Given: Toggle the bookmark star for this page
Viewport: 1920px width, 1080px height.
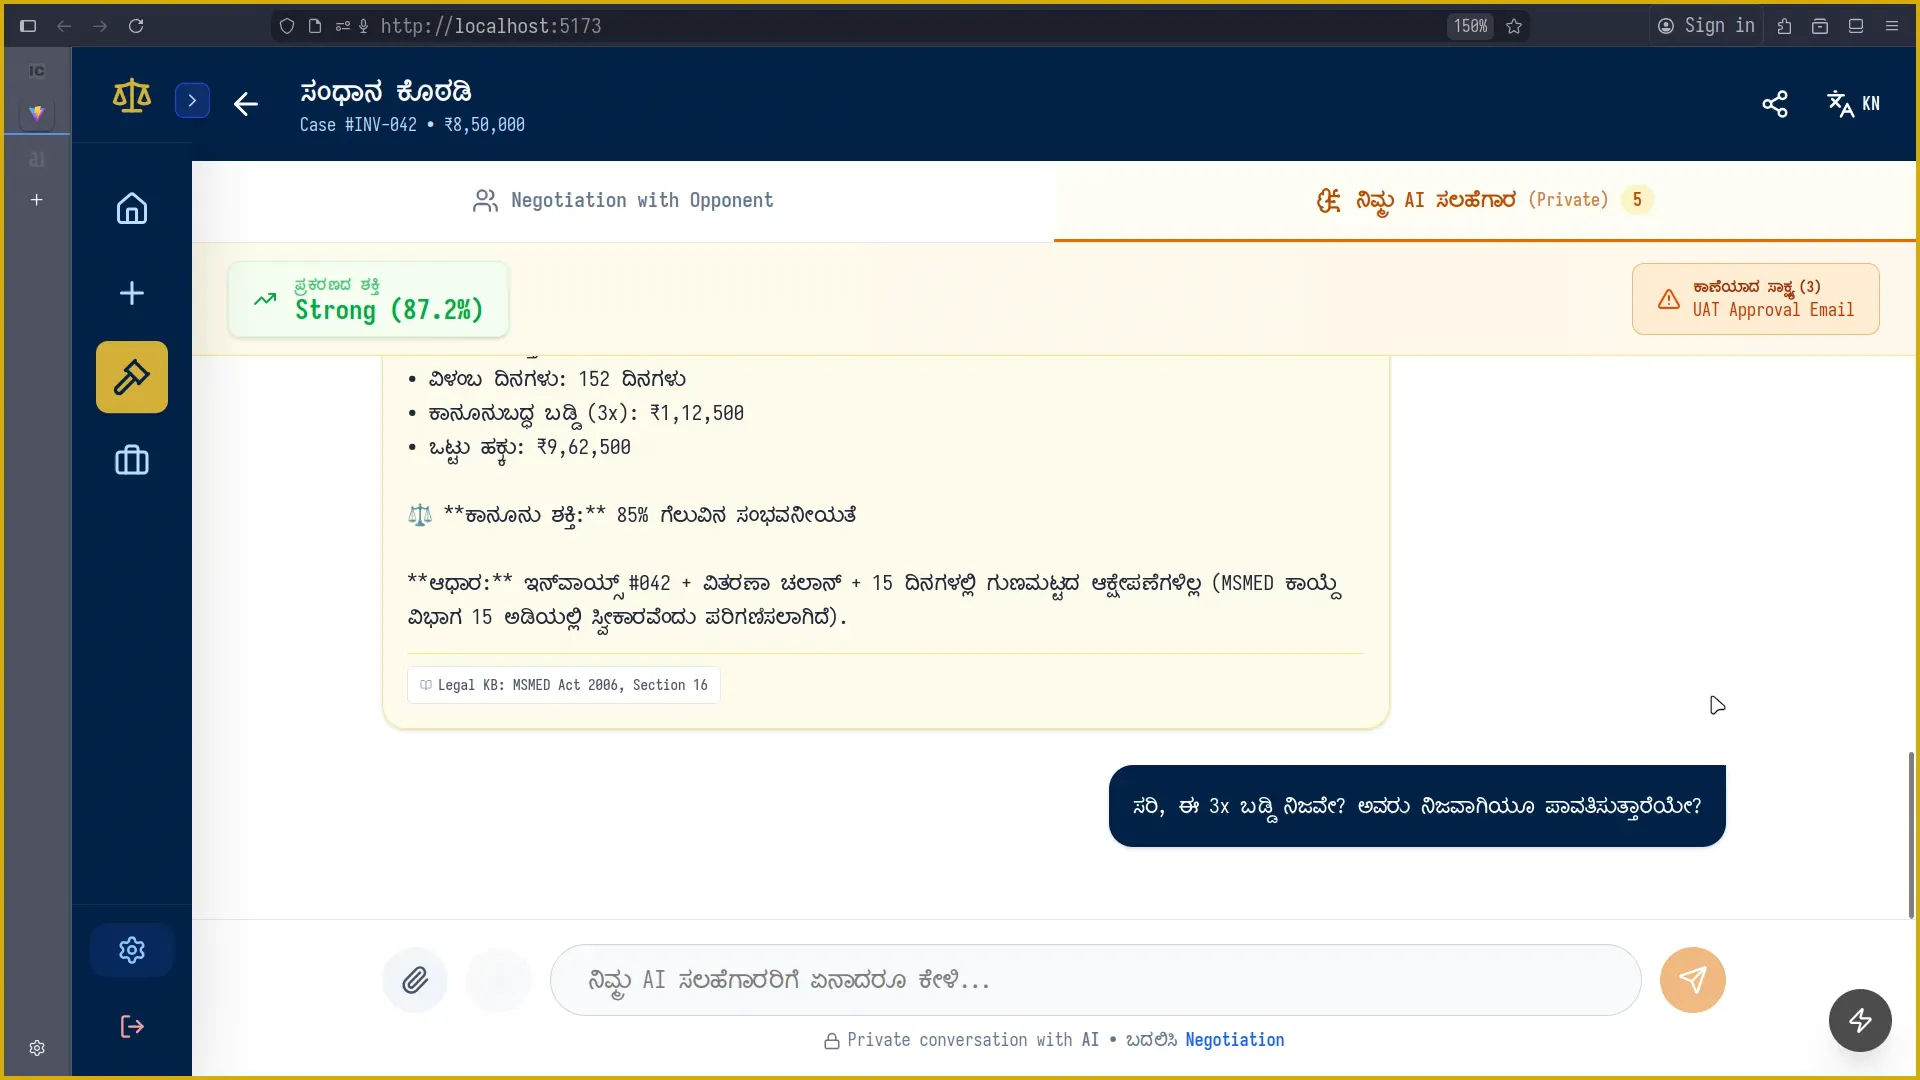Looking at the screenshot, I should [x=1514, y=26].
